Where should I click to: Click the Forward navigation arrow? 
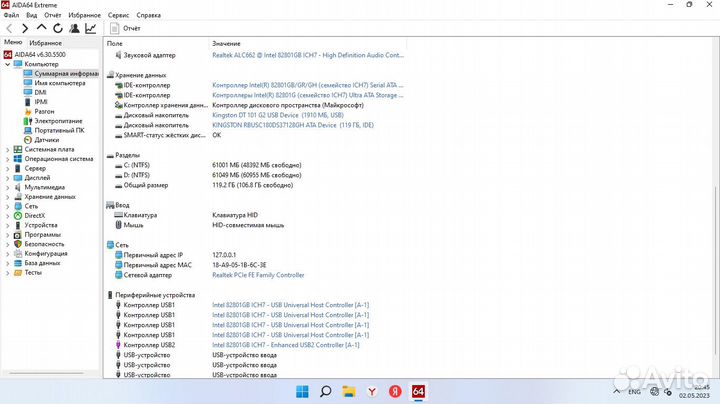click(x=25, y=28)
